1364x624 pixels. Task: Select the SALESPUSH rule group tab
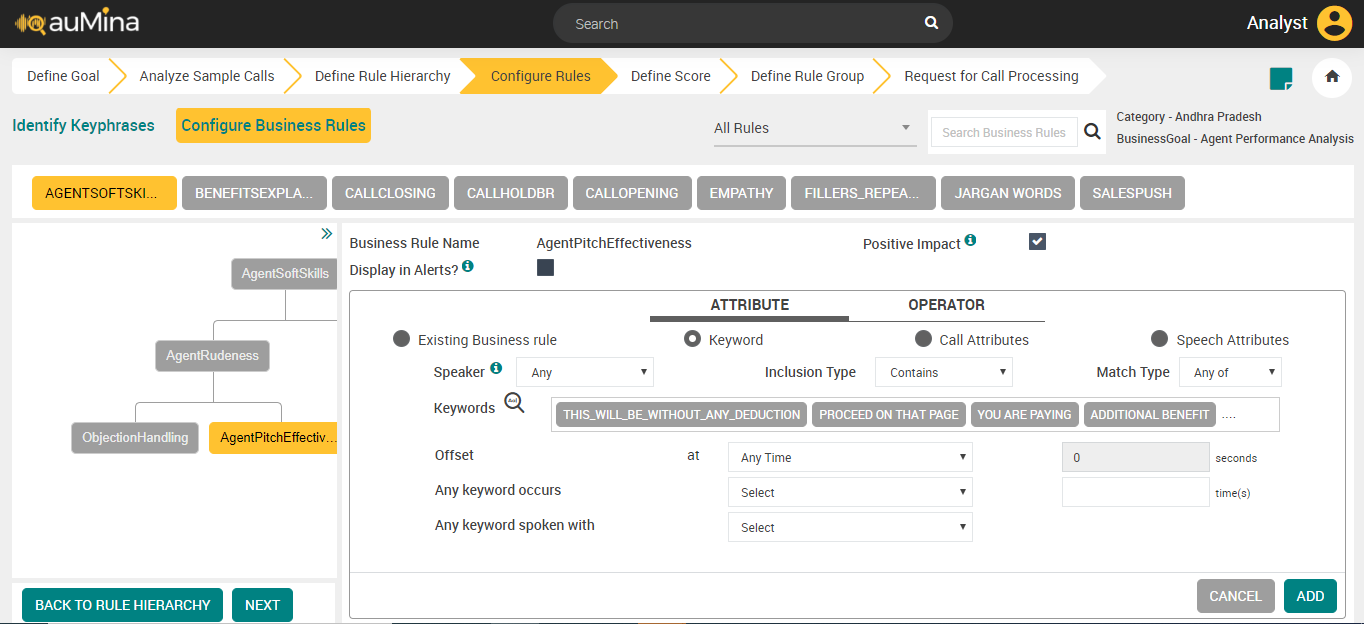click(1132, 193)
